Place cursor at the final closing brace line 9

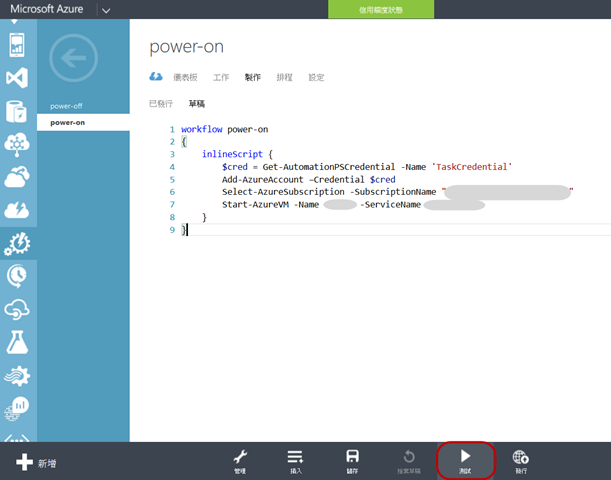(185, 229)
